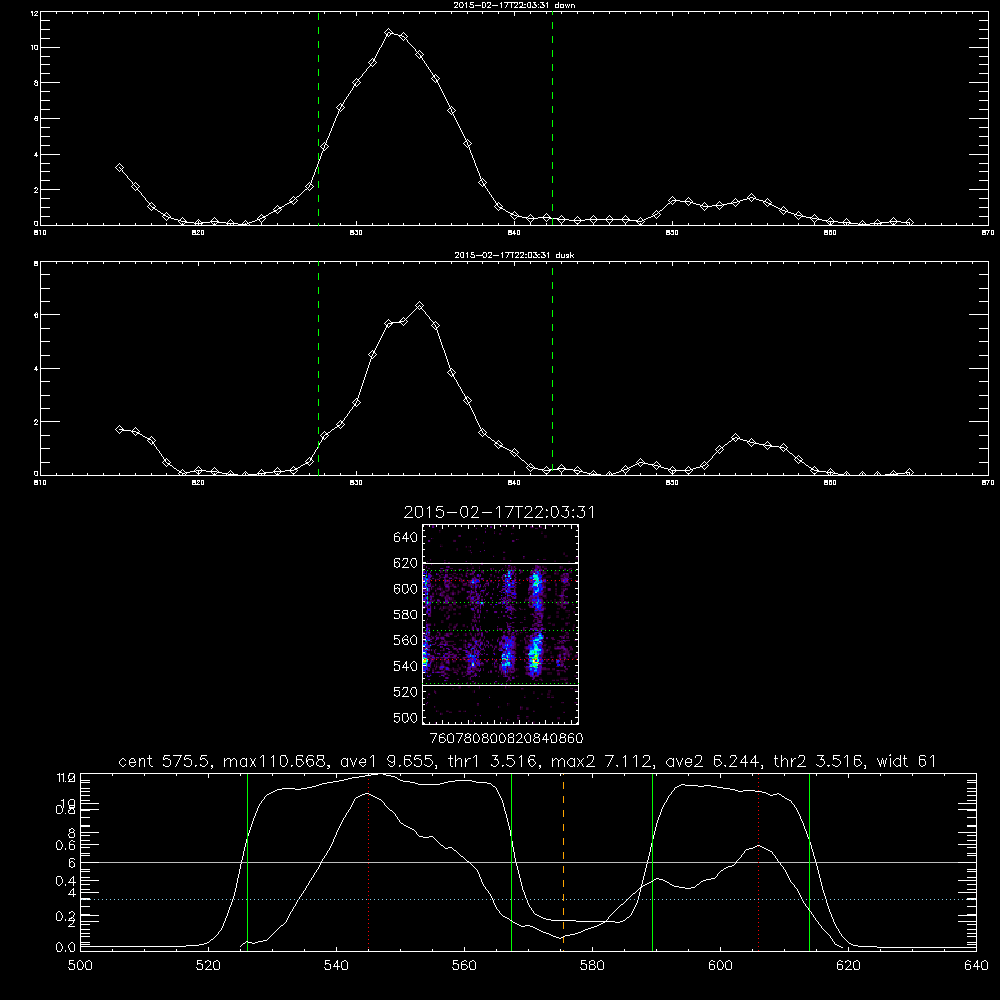Screen dimensions: 1000x1000
Task: Select spectrogram image y-axis label 600
Action: pos(406,589)
